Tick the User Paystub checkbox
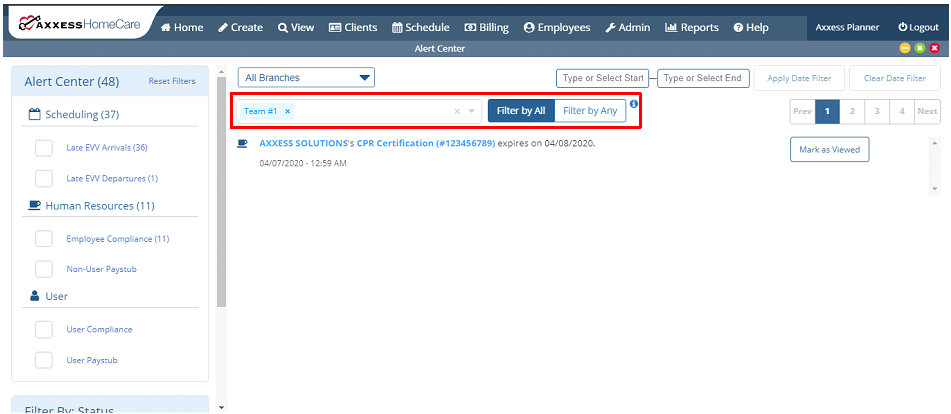Viewport: 951px width, 414px height. click(x=44, y=360)
